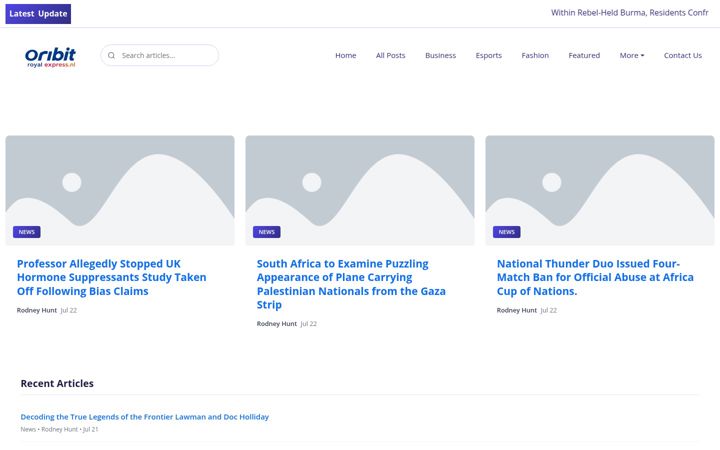Open the Fashion section

[535, 56]
